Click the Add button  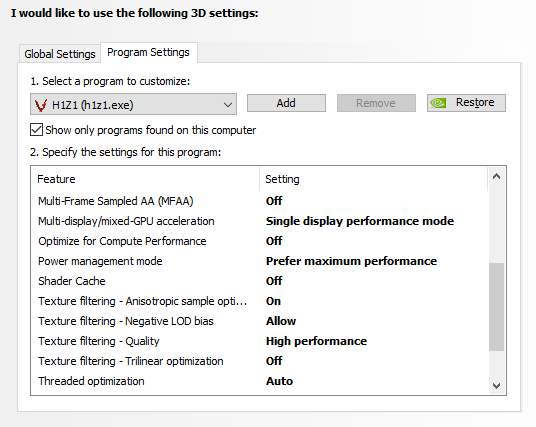(x=286, y=103)
